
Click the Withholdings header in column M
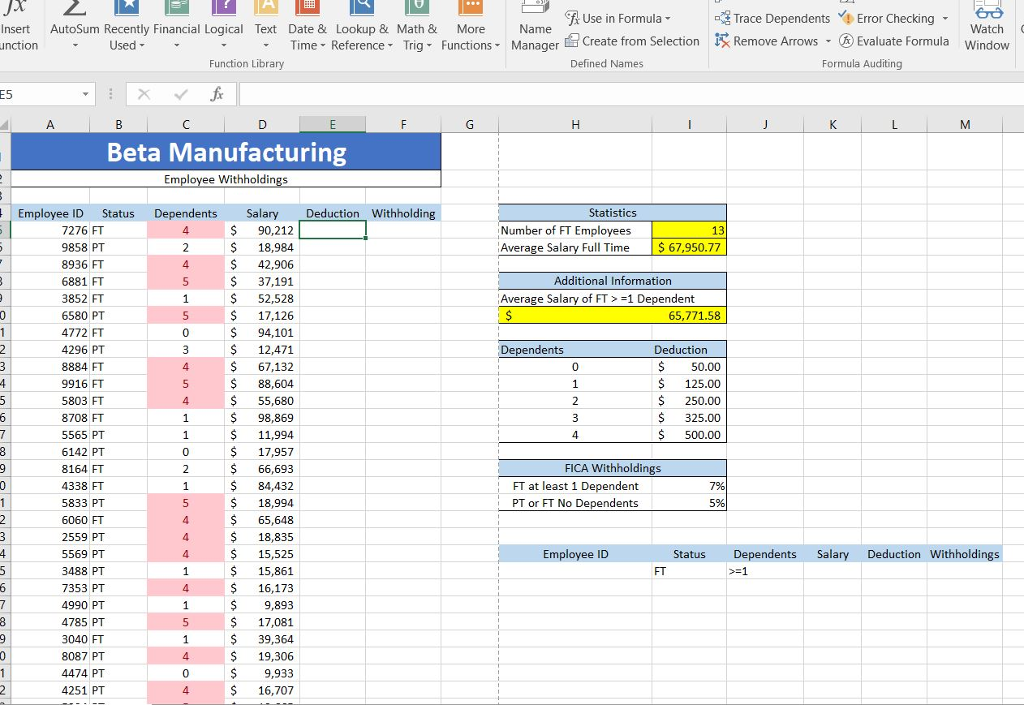(x=965, y=554)
